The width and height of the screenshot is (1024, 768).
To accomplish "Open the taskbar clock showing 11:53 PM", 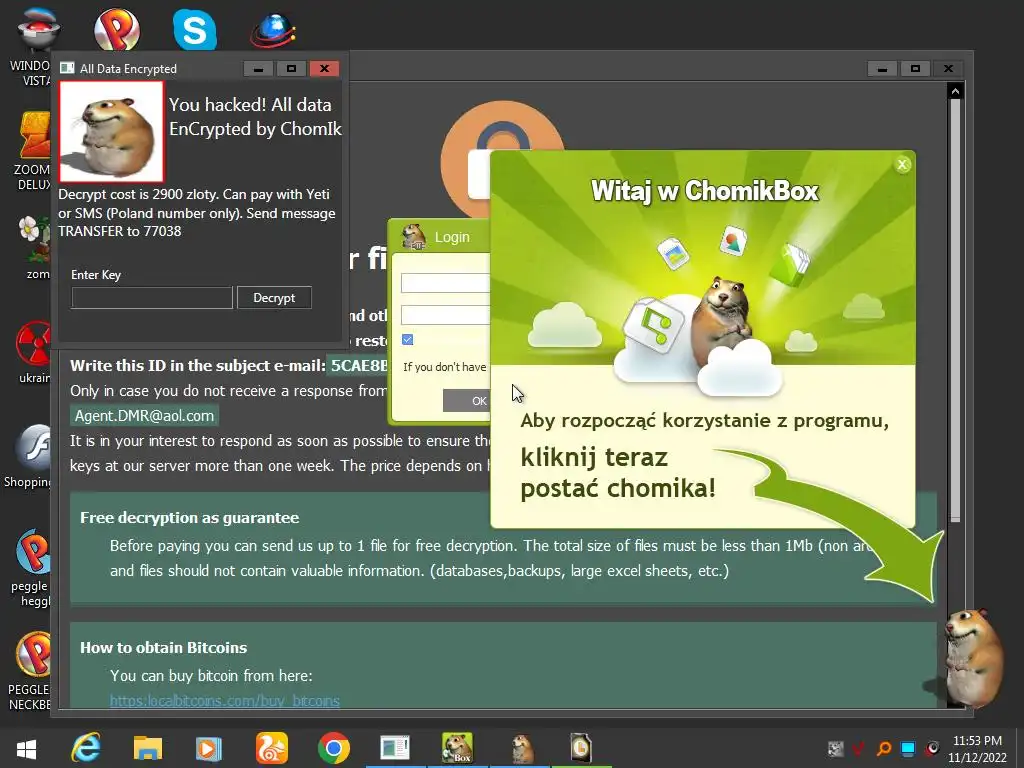I will (977, 749).
